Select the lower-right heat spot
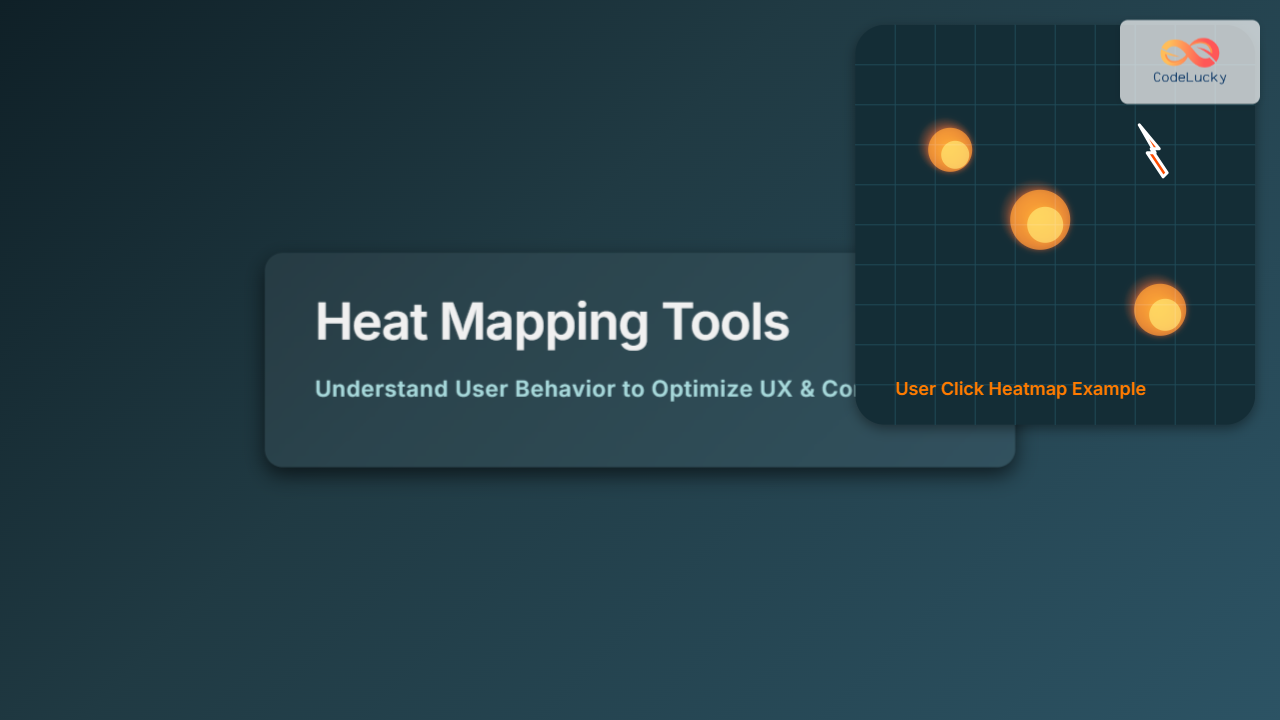1280x720 pixels. [x=1160, y=310]
